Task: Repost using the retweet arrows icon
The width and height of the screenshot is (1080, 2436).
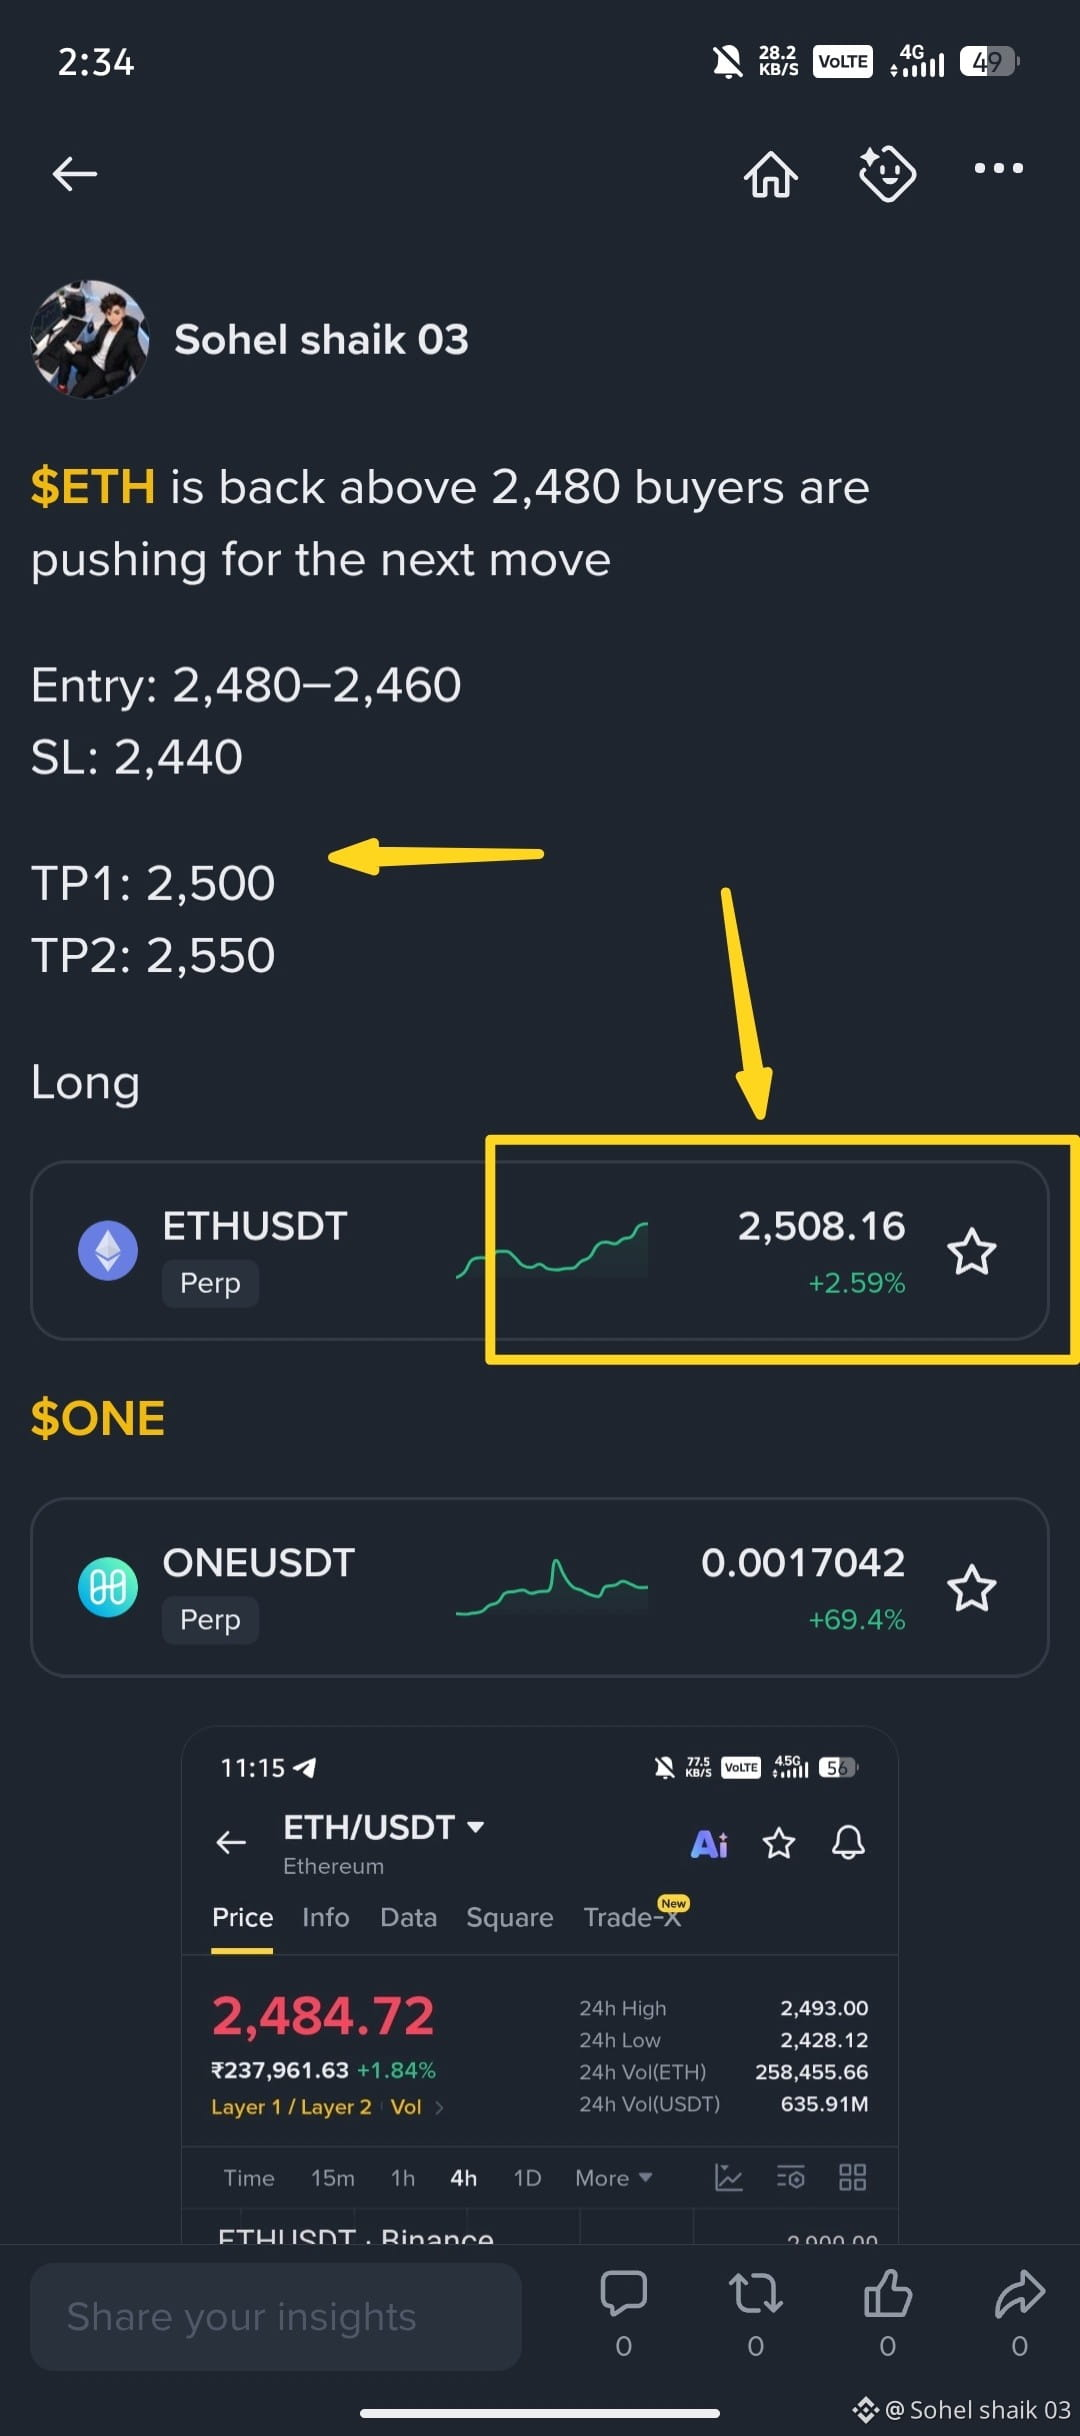Action: (756, 2293)
